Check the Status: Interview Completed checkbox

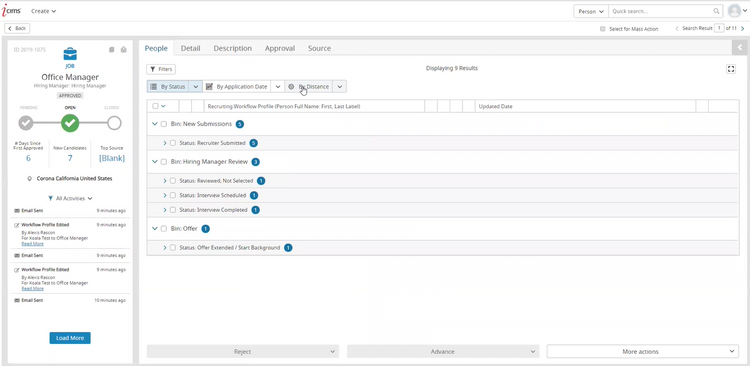[173, 210]
